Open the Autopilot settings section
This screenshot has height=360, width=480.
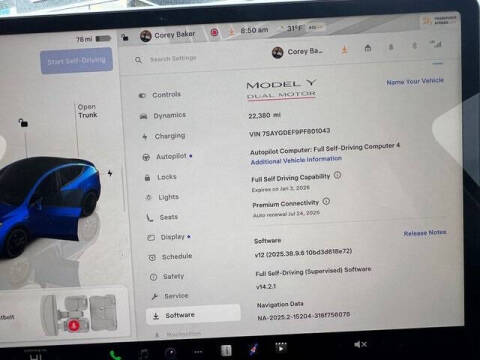(x=167, y=156)
